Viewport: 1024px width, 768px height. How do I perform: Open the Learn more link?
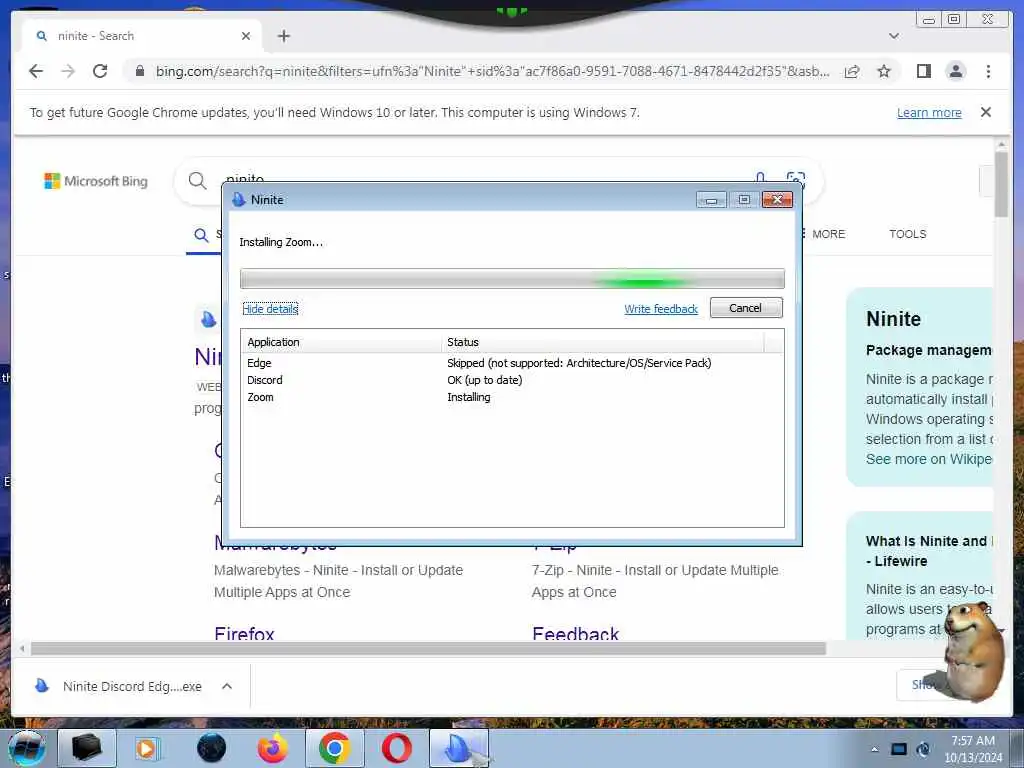929,113
